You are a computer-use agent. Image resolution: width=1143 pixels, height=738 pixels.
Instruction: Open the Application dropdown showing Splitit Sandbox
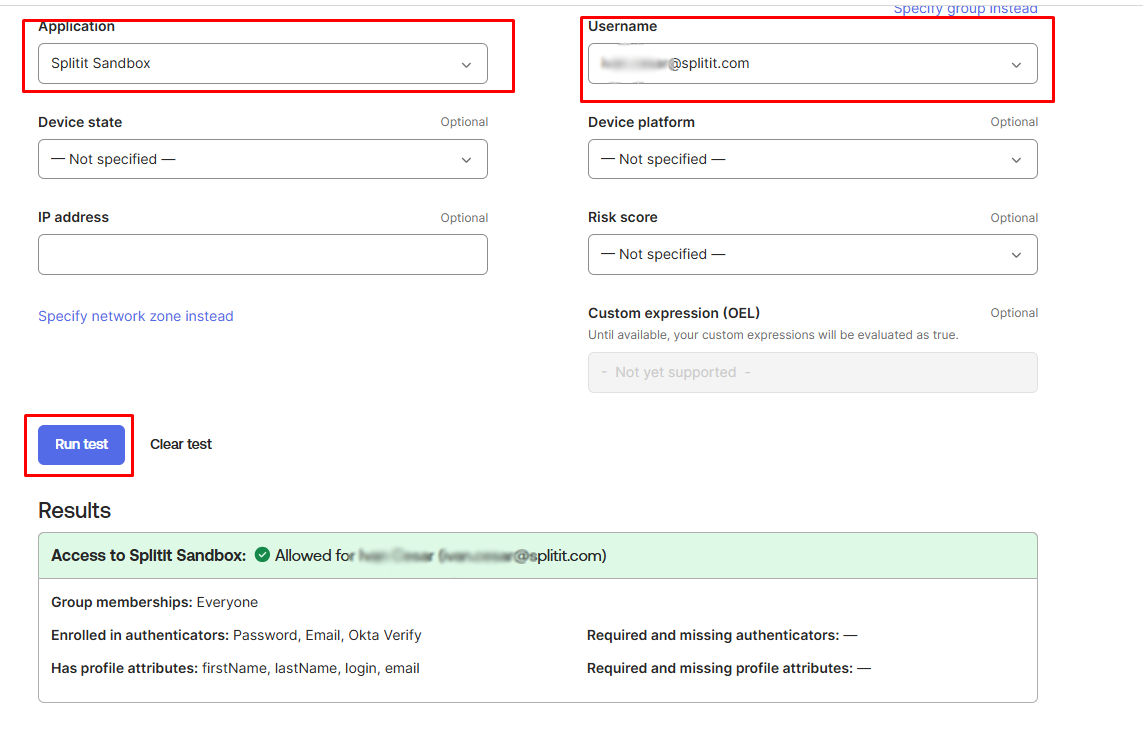[x=262, y=63]
